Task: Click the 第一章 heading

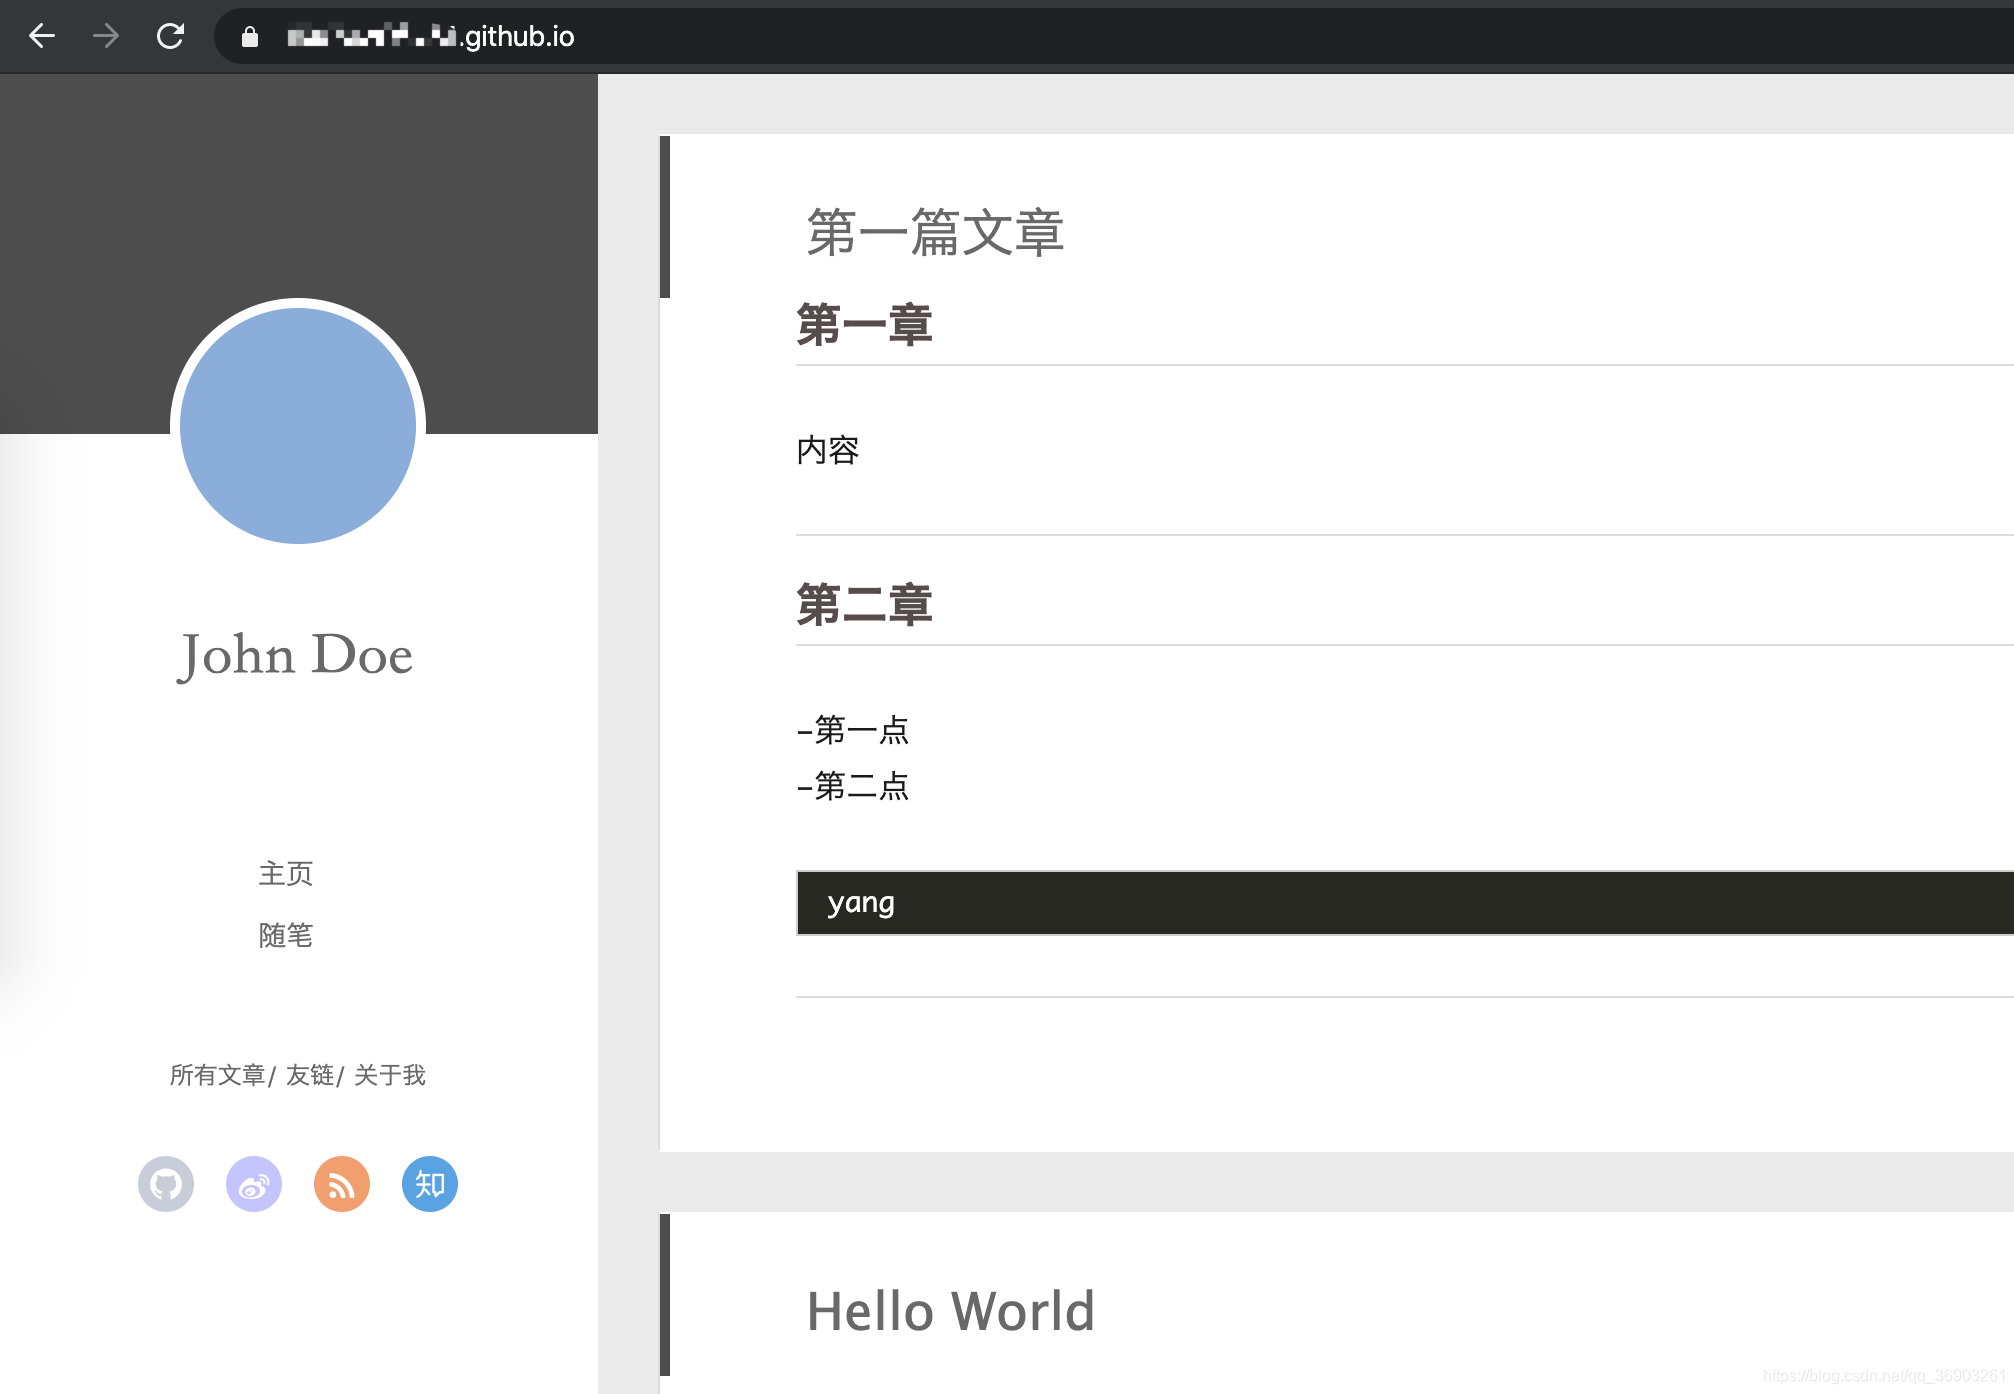Action: click(x=864, y=326)
